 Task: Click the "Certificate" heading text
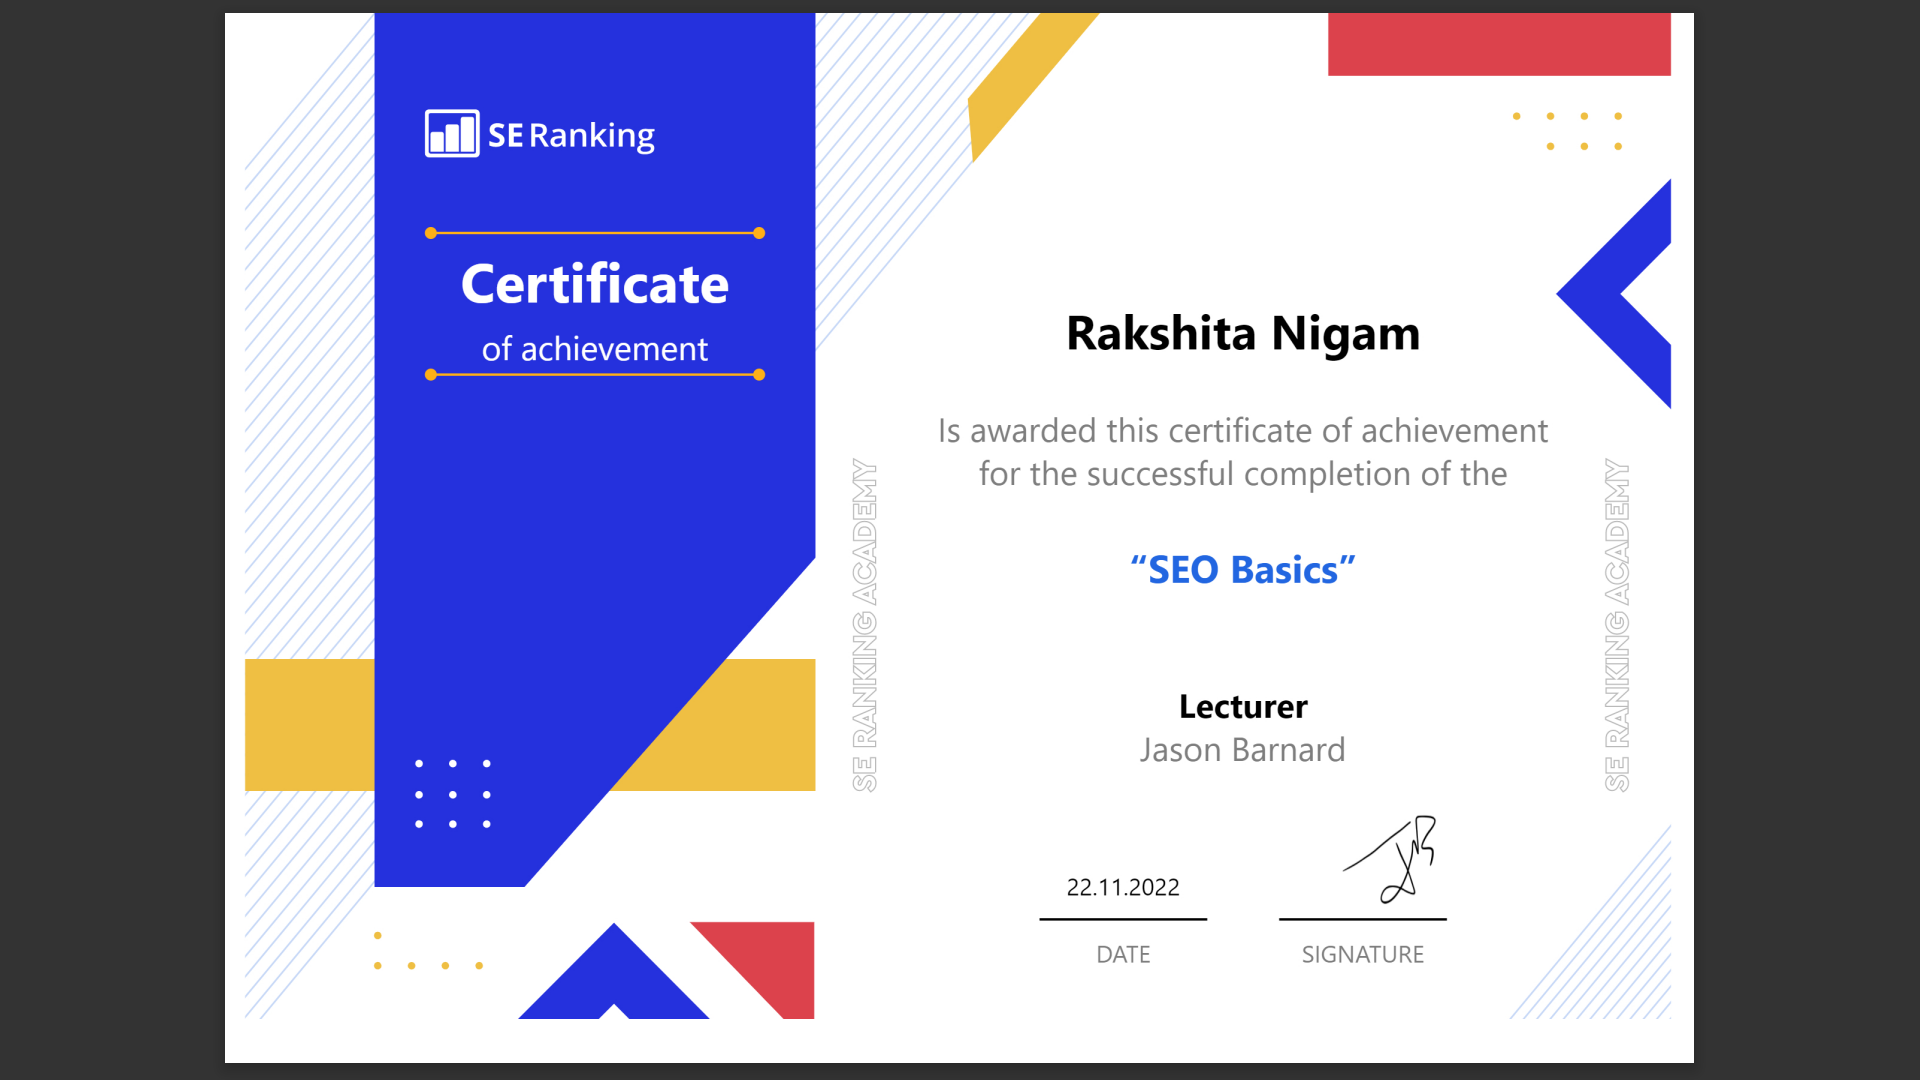[x=595, y=284]
